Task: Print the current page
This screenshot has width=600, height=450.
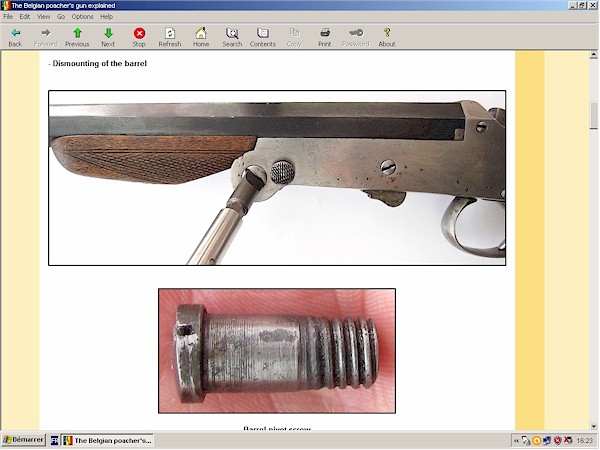Action: tap(324, 37)
